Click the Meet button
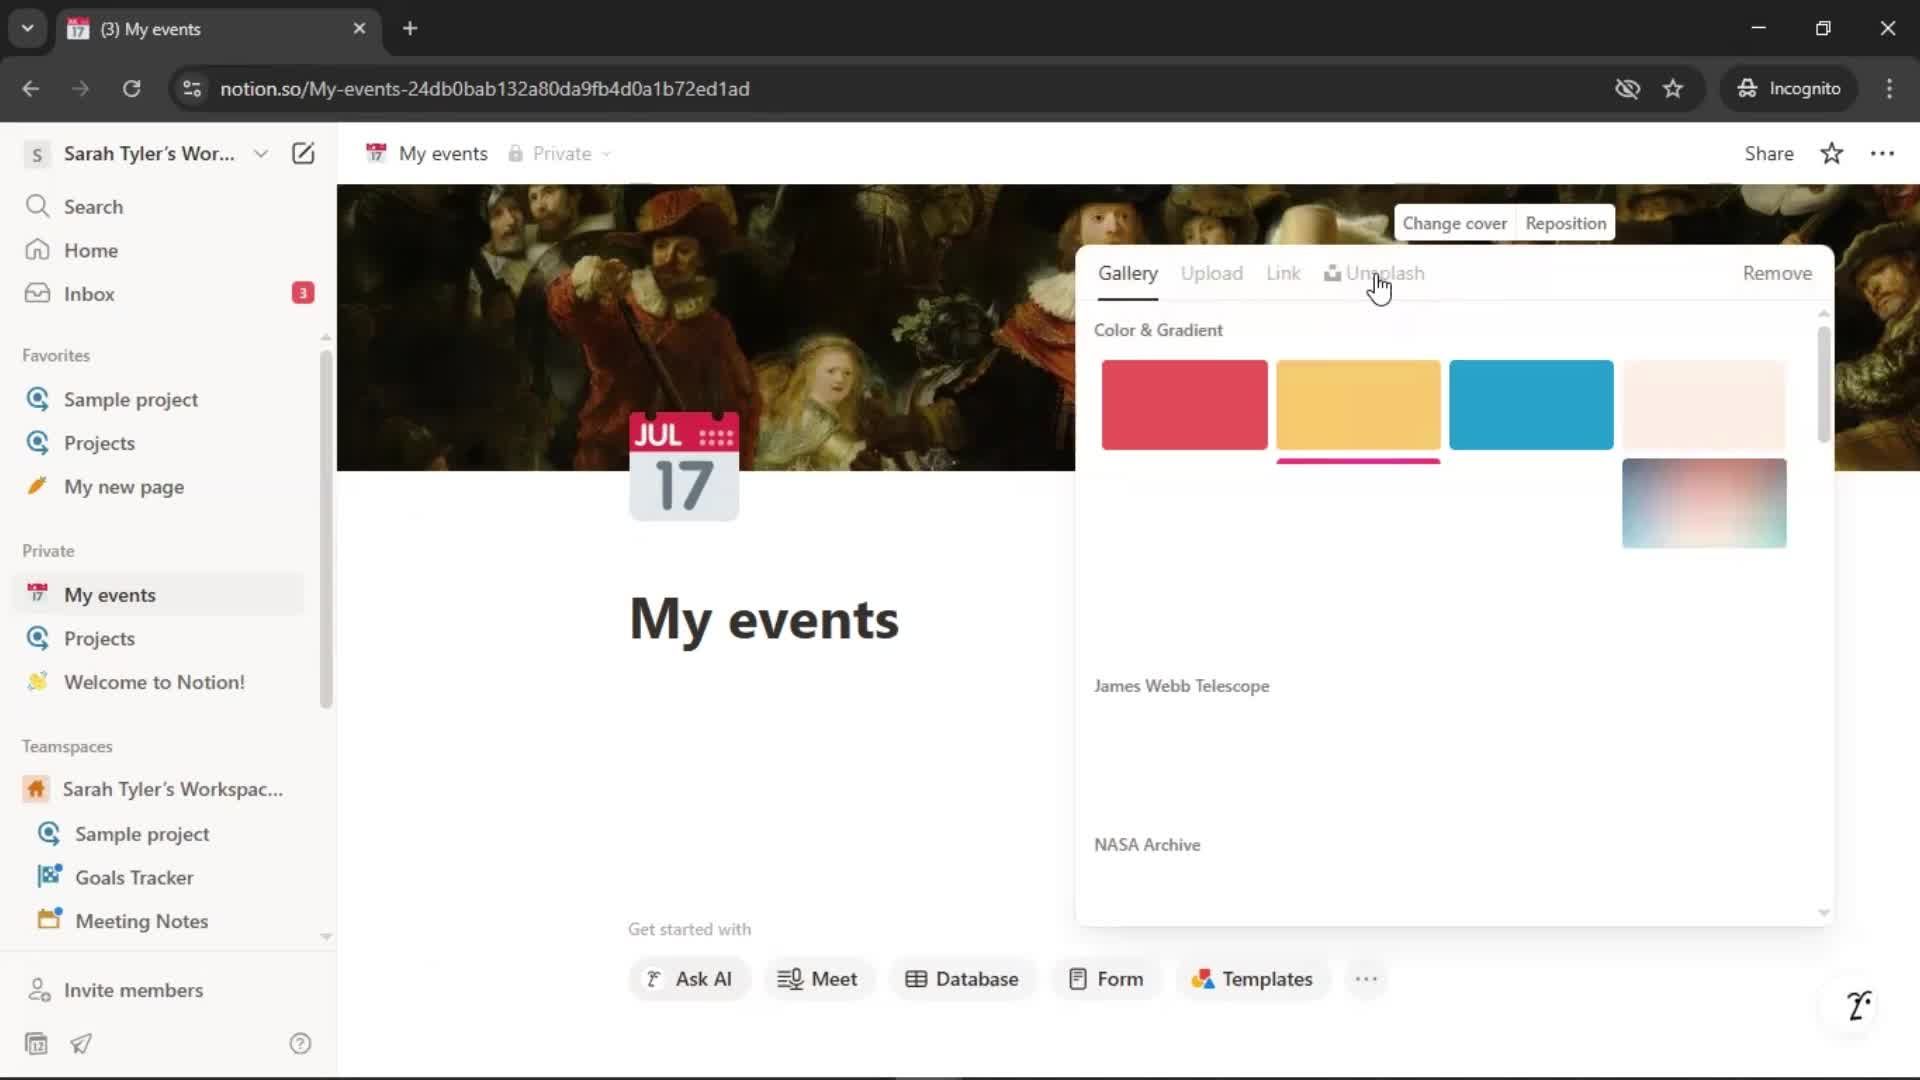 pos(818,979)
